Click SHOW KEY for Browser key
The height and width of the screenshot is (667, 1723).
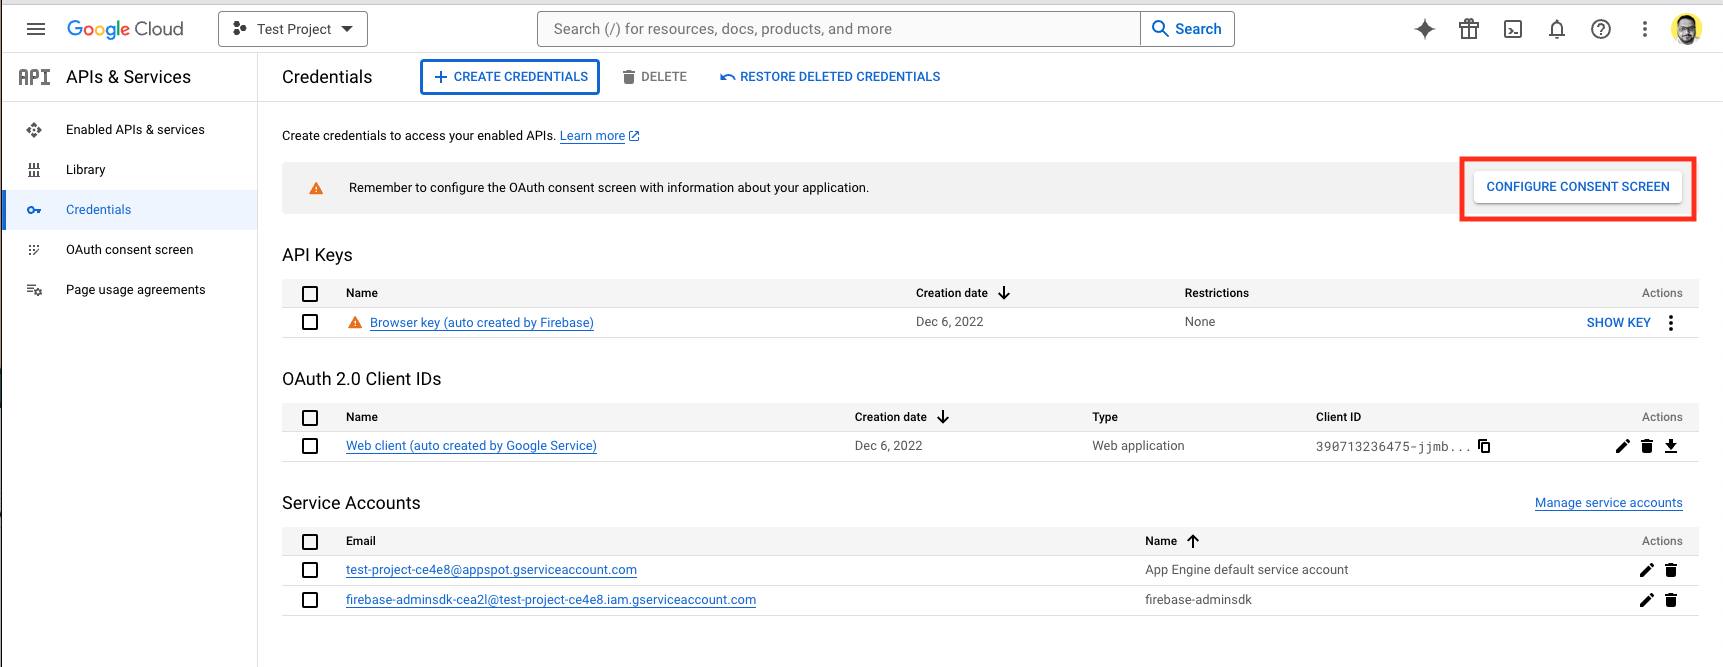tap(1618, 323)
